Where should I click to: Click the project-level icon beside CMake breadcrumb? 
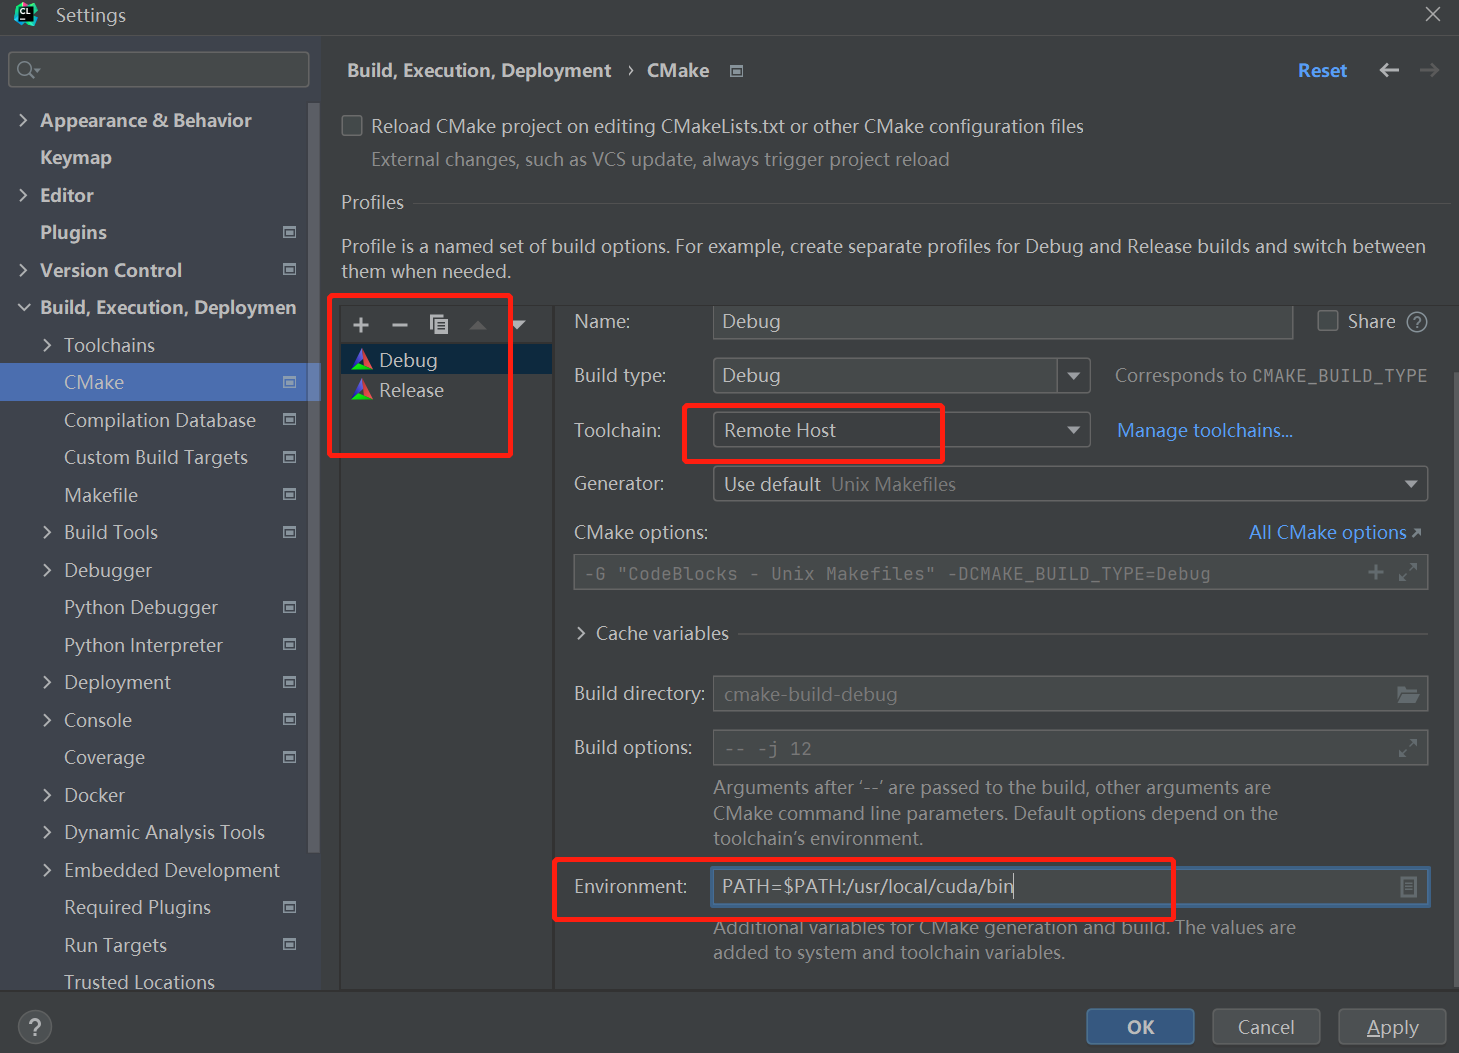[737, 71]
